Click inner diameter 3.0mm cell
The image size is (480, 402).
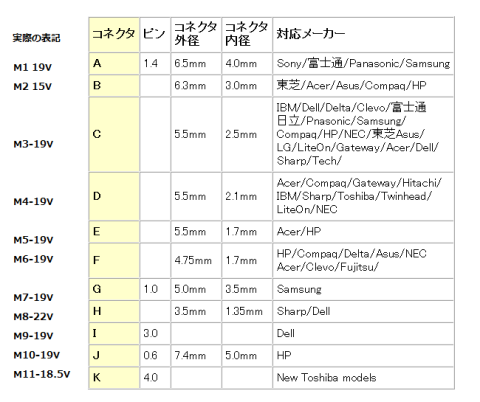pos(247,86)
